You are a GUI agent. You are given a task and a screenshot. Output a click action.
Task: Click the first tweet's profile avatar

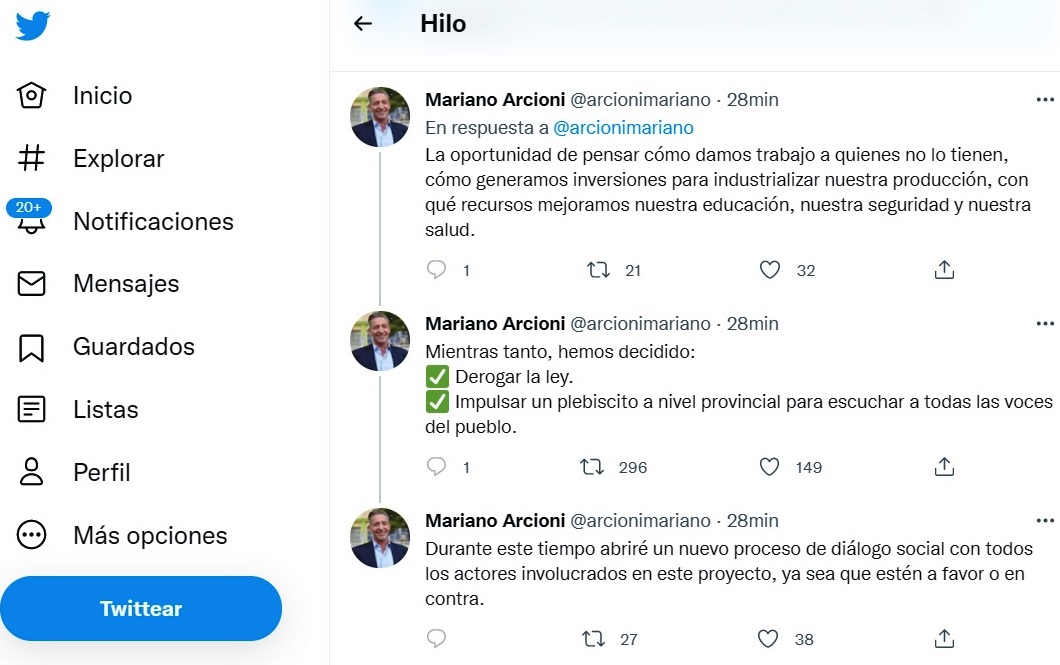tap(380, 117)
